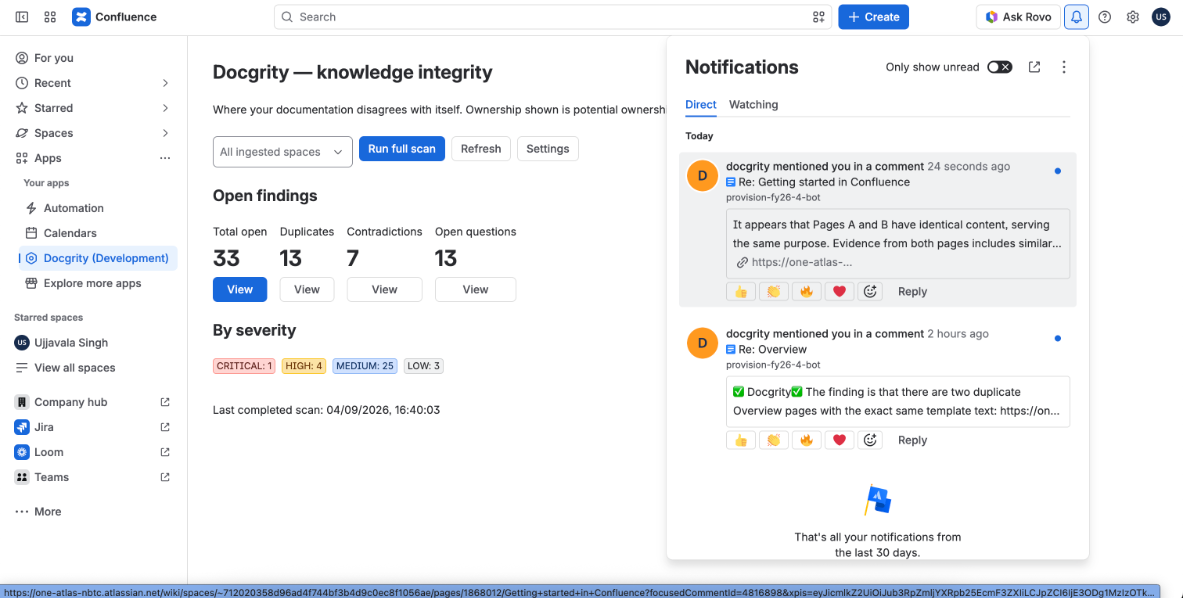This screenshot has width=1183, height=598.
Task: Select Docgrity (Development) in the sidebar
Action: click(x=98, y=258)
